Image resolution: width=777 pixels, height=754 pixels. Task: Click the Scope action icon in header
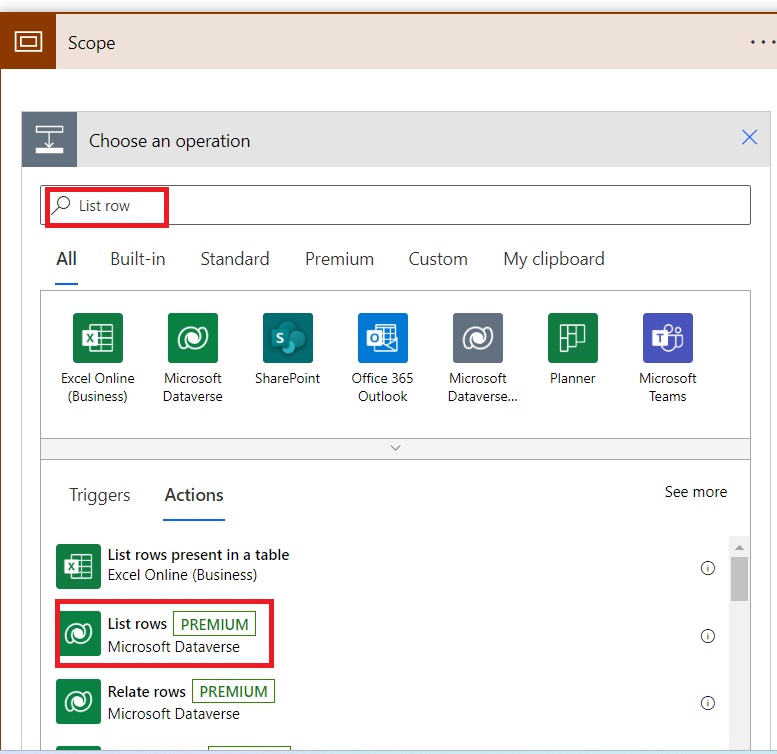pyautogui.click(x=28, y=42)
